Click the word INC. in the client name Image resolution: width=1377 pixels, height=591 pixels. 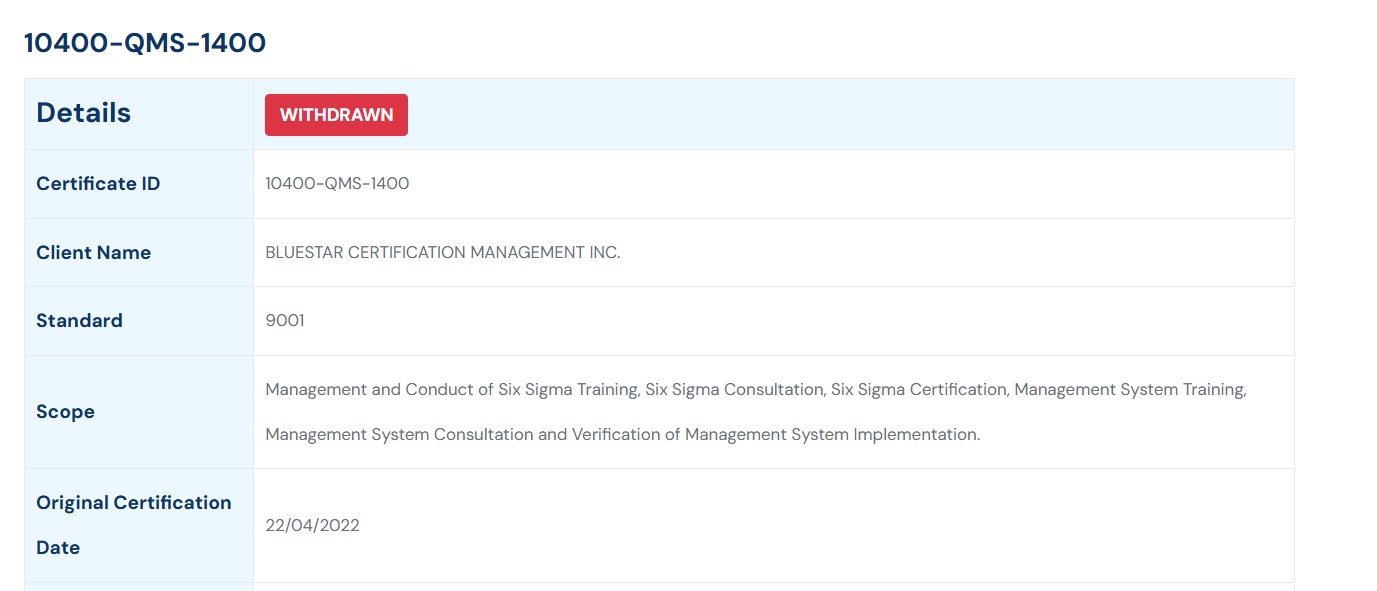pos(604,253)
